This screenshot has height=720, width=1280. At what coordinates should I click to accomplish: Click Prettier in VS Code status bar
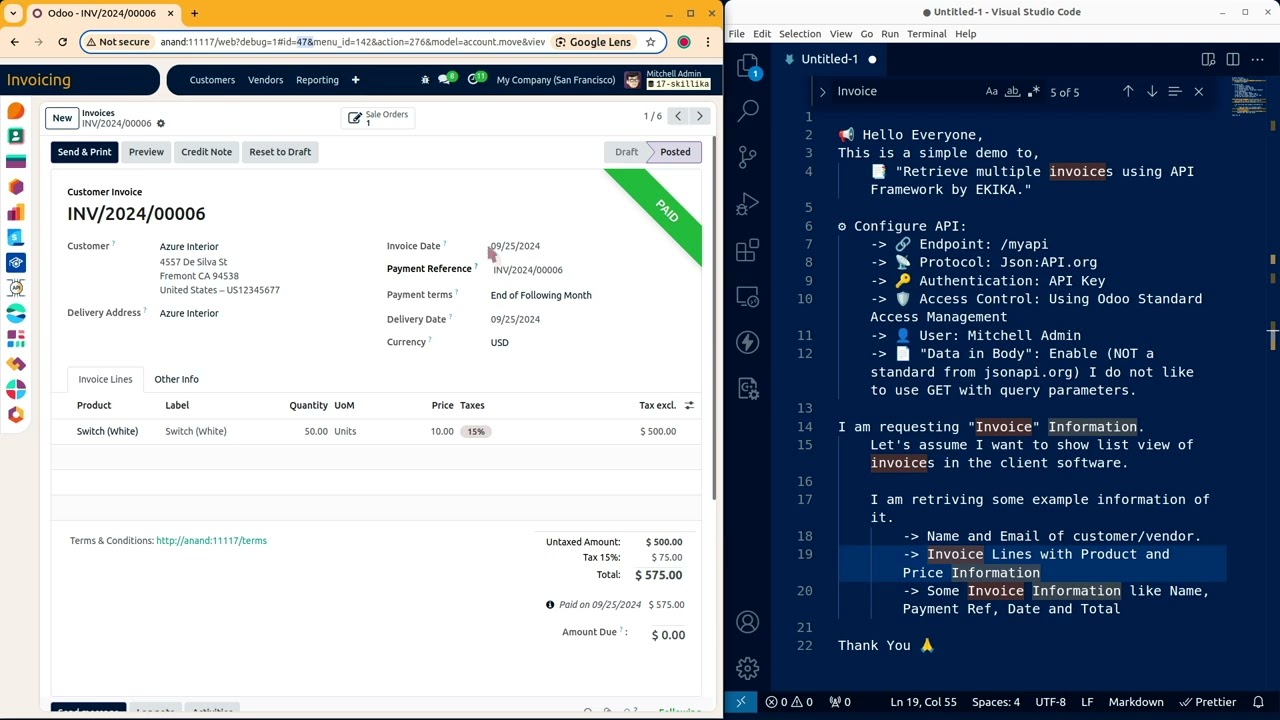[x=1209, y=702]
